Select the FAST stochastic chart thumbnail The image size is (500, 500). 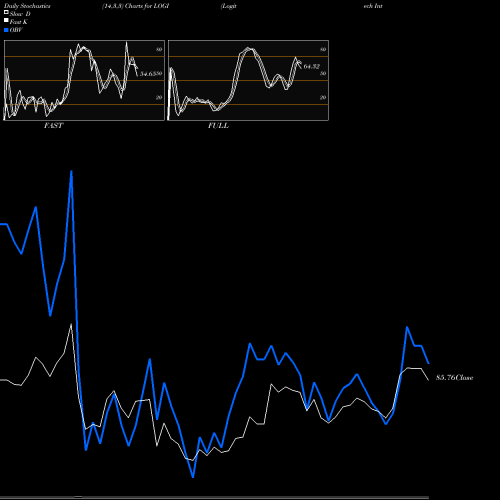click(84, 80)
